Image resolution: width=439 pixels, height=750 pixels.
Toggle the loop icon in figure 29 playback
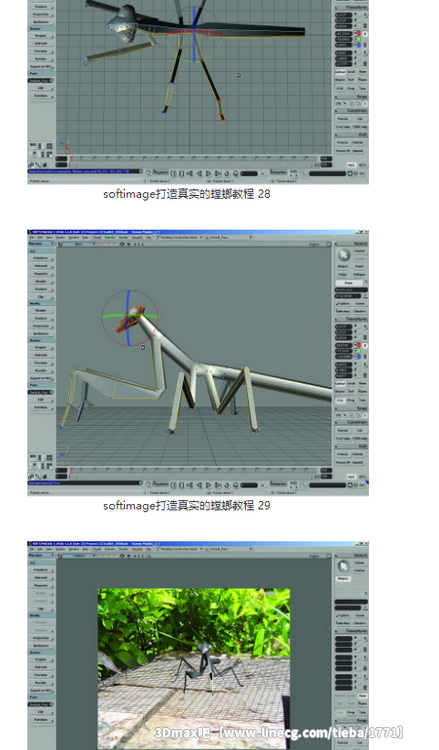[227, 485]
